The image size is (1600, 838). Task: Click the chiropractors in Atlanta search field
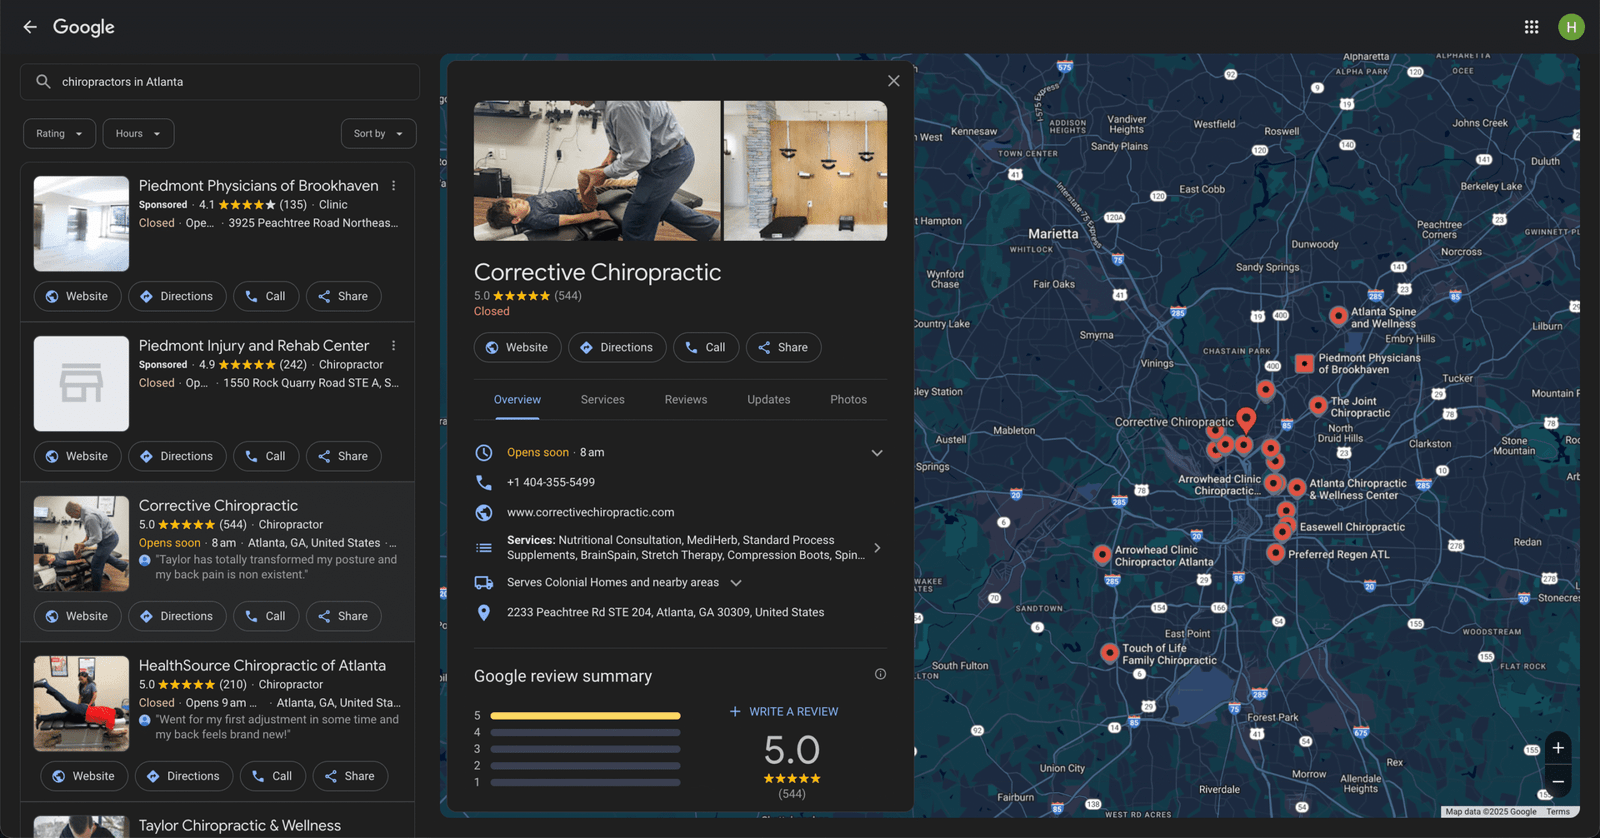(x=220, y=82)
